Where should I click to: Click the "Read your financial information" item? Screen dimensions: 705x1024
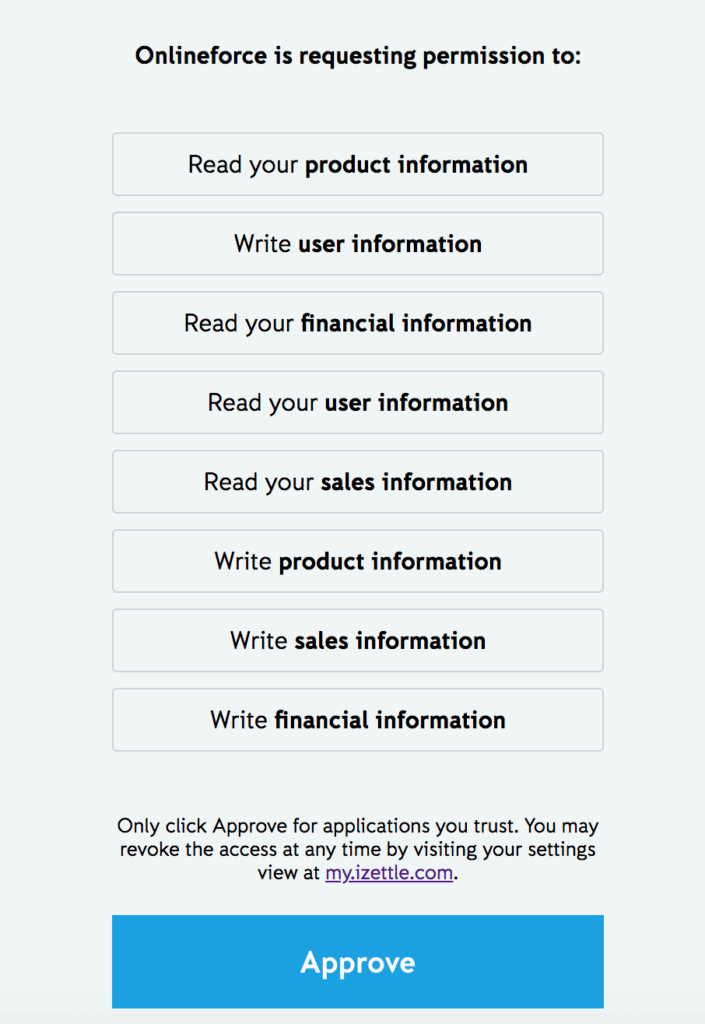point(357,323)
